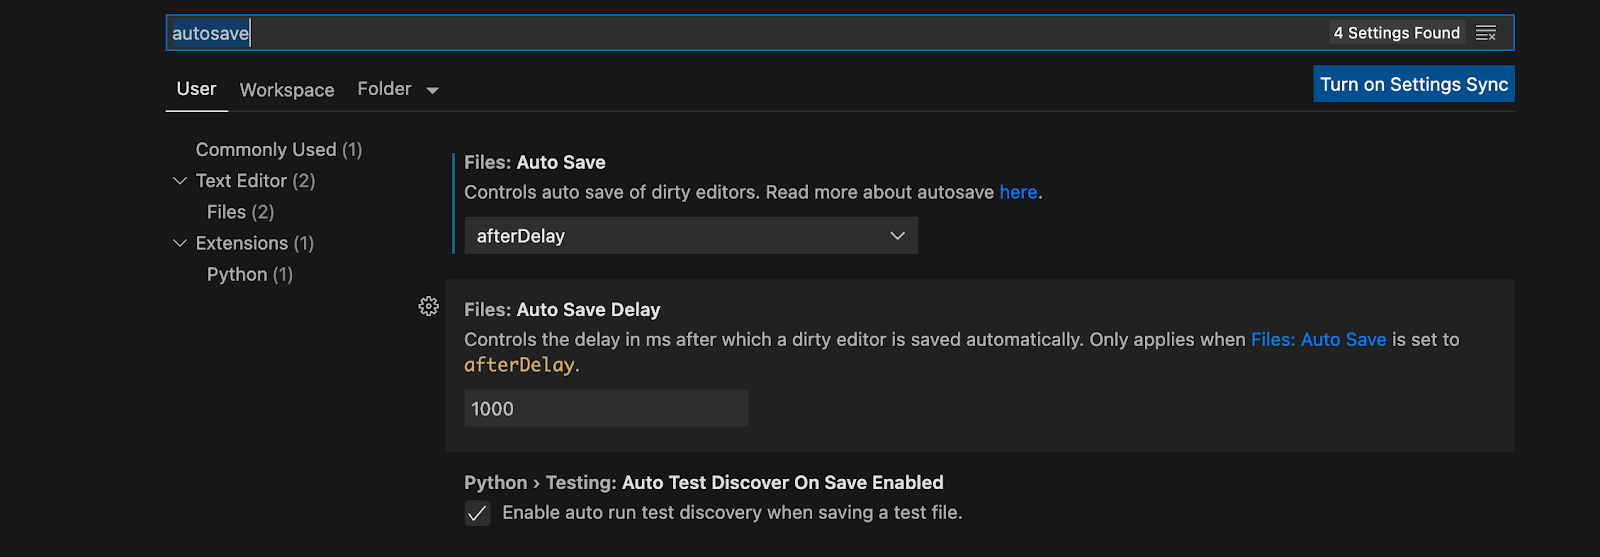Switch to the Workspace settings tab

[x=287, y=90]
